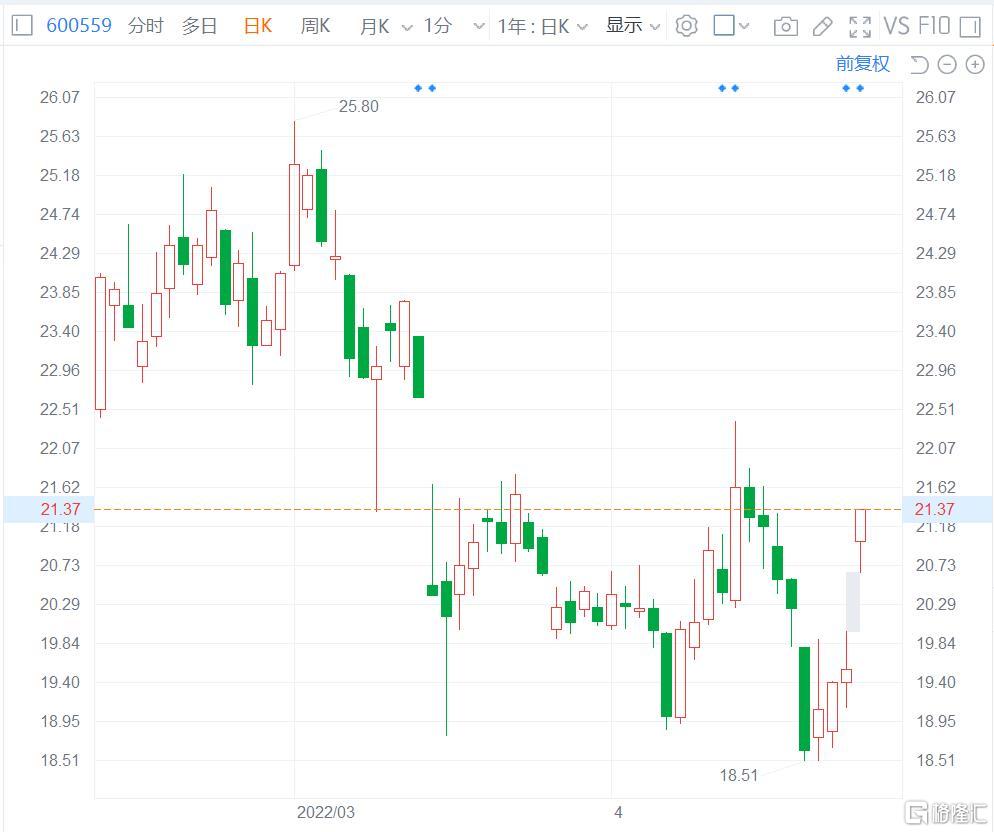
Task: Click the 18.51 low price annotation
Action: coord(739,776)
